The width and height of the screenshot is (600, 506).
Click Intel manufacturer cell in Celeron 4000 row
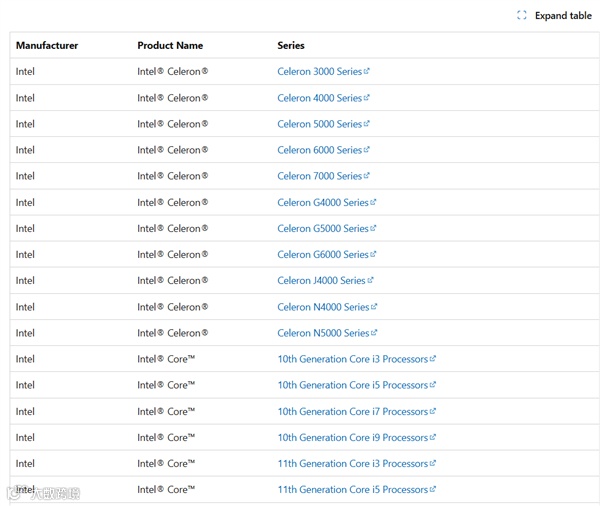pos(25,98)
